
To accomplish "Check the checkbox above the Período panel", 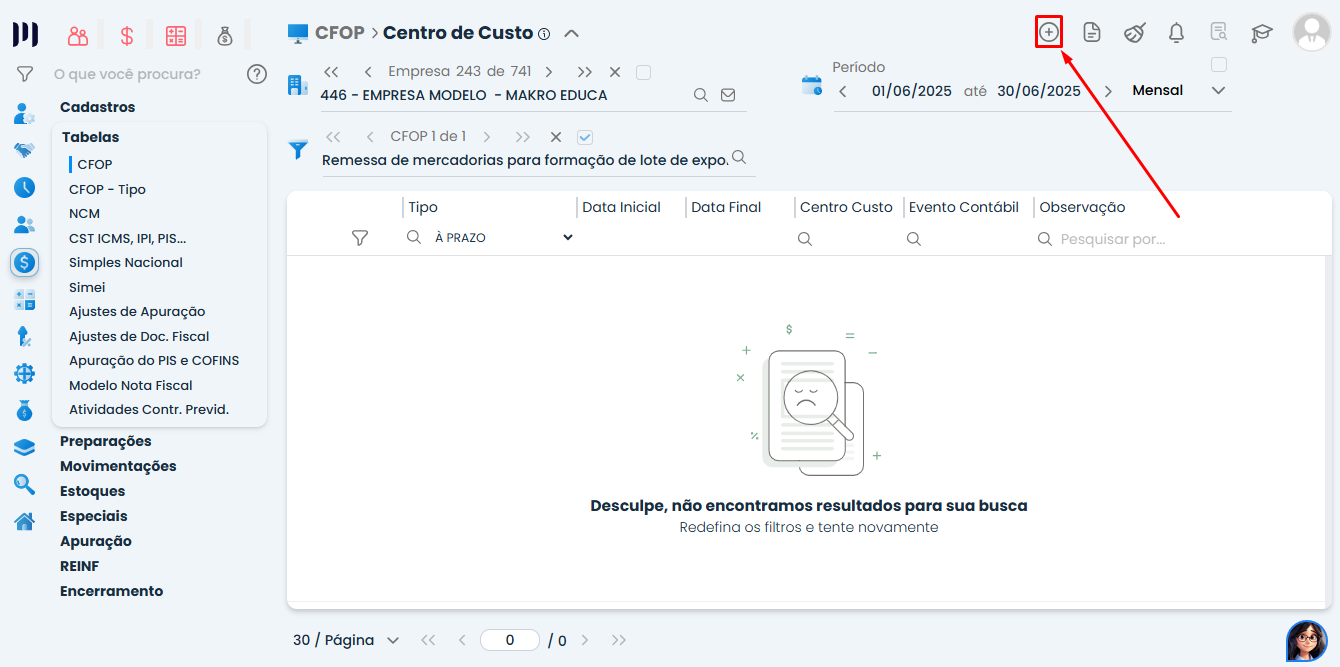I will pyautogui.click(x=1218, y=63).
